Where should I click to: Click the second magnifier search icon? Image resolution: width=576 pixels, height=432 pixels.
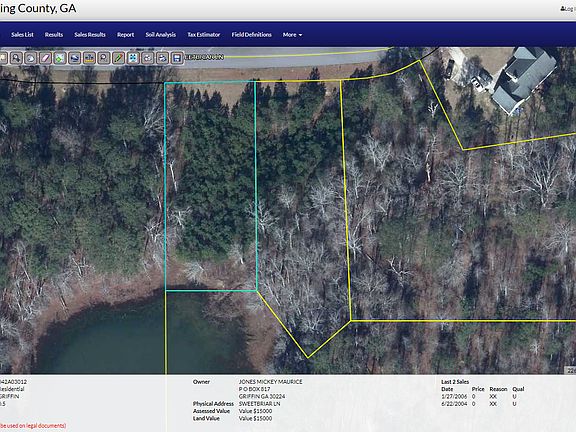(104, 58)
